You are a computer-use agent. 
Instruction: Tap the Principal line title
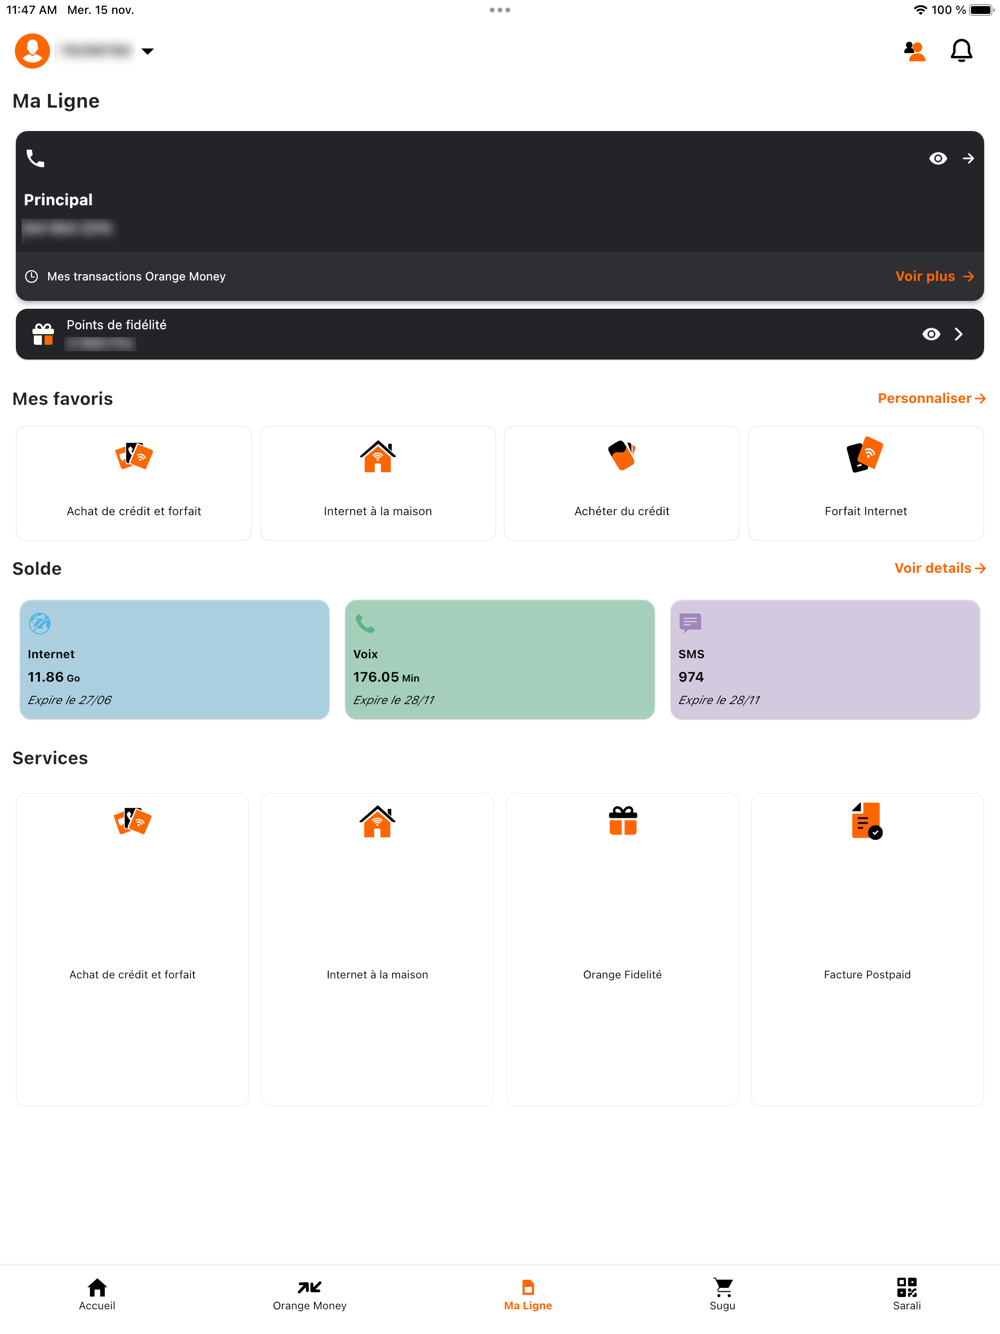pyautogui.click(x=58, y=200)
